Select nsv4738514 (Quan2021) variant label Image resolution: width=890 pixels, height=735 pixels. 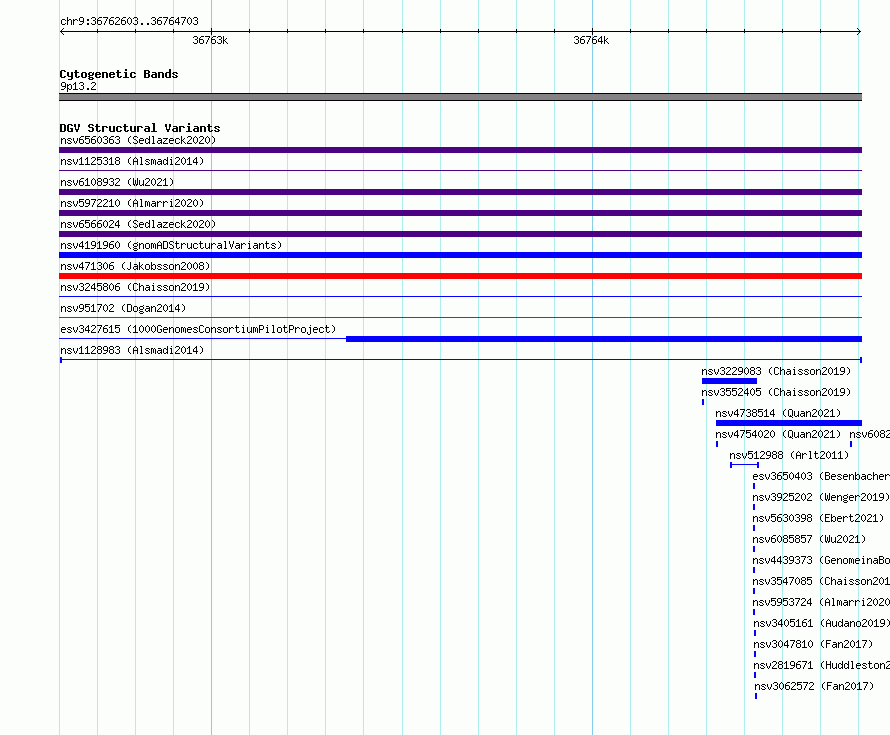778,413
